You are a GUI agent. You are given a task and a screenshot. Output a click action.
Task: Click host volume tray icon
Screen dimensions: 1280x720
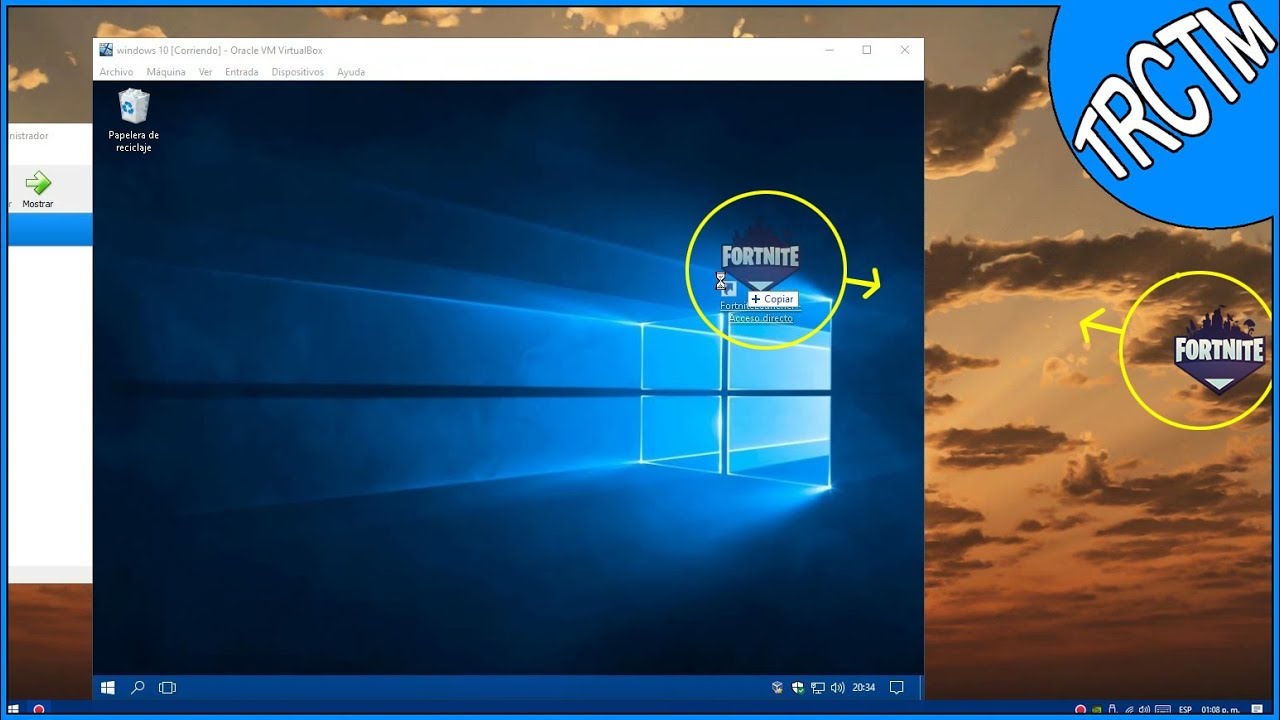[1144, 709]
